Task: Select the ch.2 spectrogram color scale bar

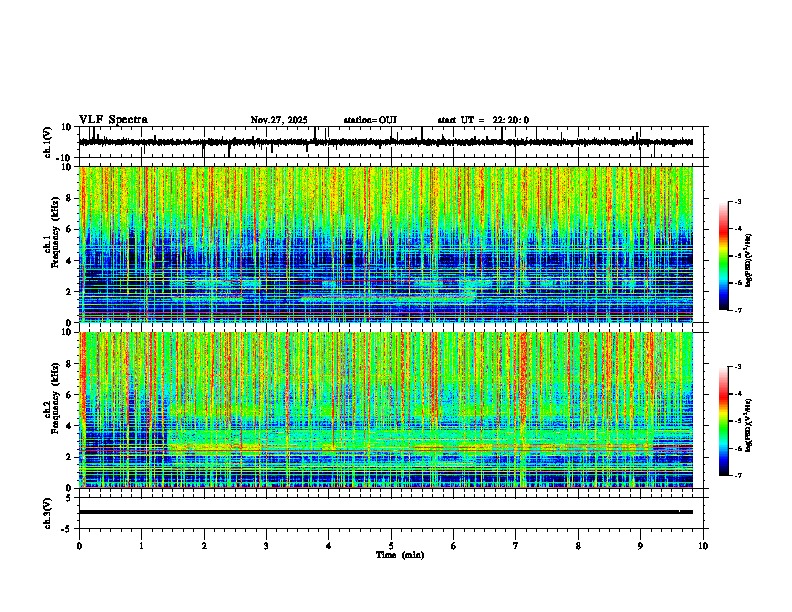Action: pyautogui.click(x=724, y=421)
